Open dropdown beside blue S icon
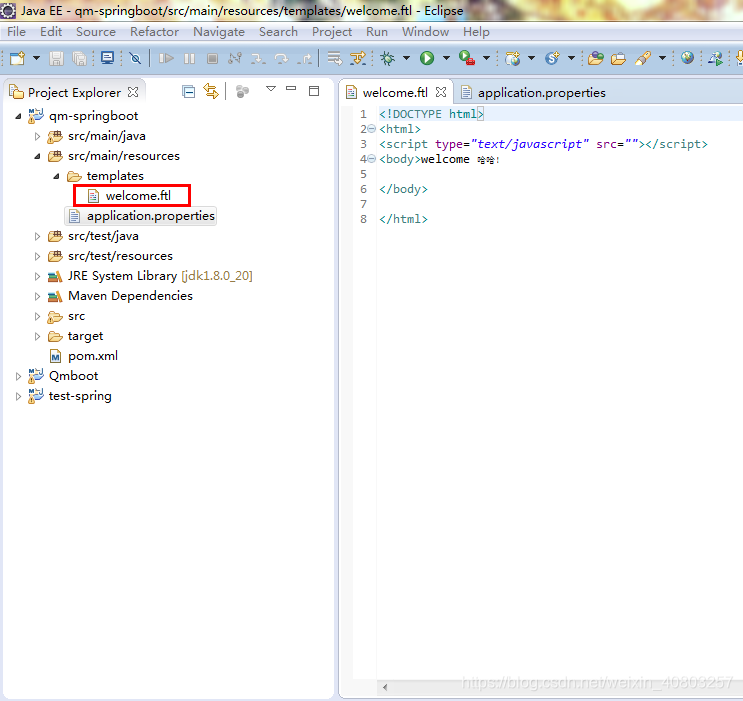This screenshot has height=701, width=743. [x=571, y=58]
